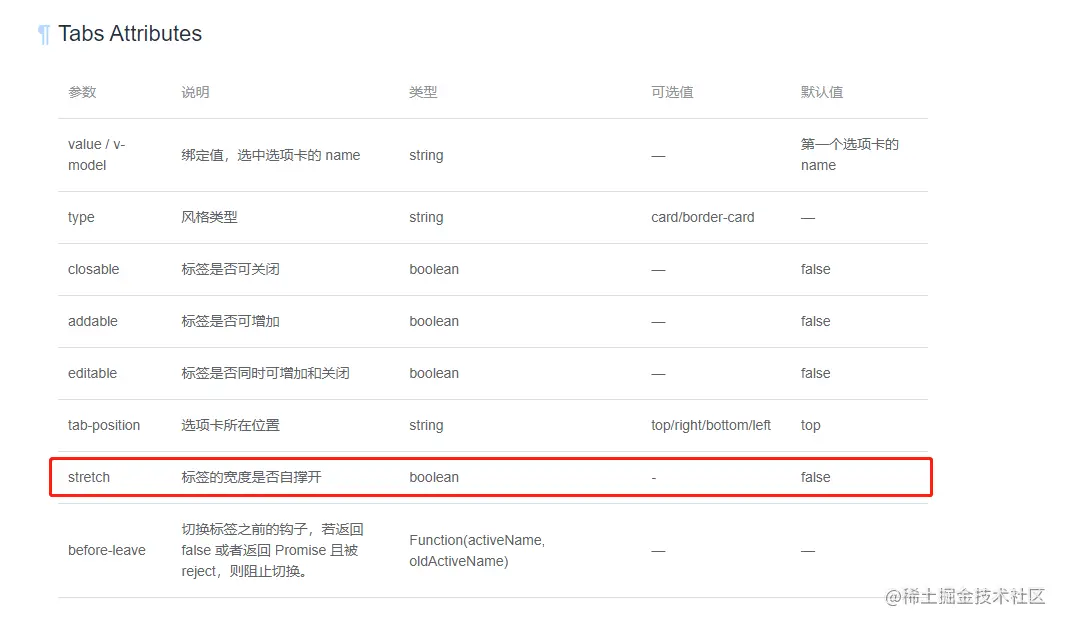
Task: Select the highlighted stretch parameter
Action: (x=89, y=477)
